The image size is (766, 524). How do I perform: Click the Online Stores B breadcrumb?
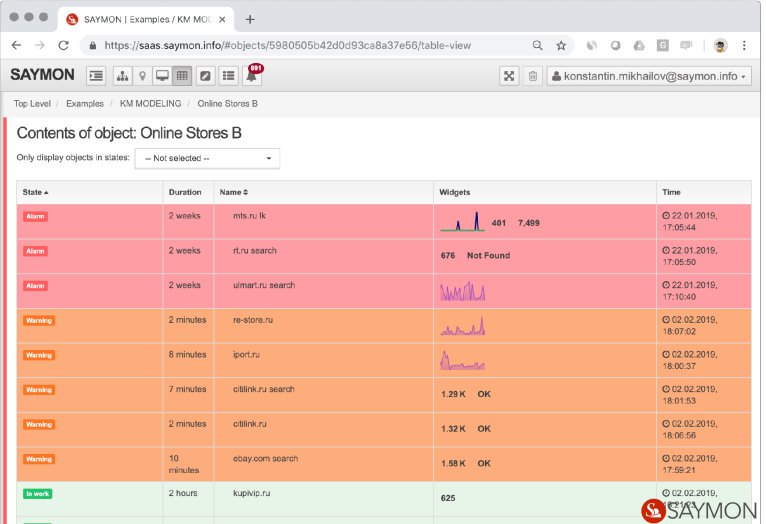[x=227, y=104]
